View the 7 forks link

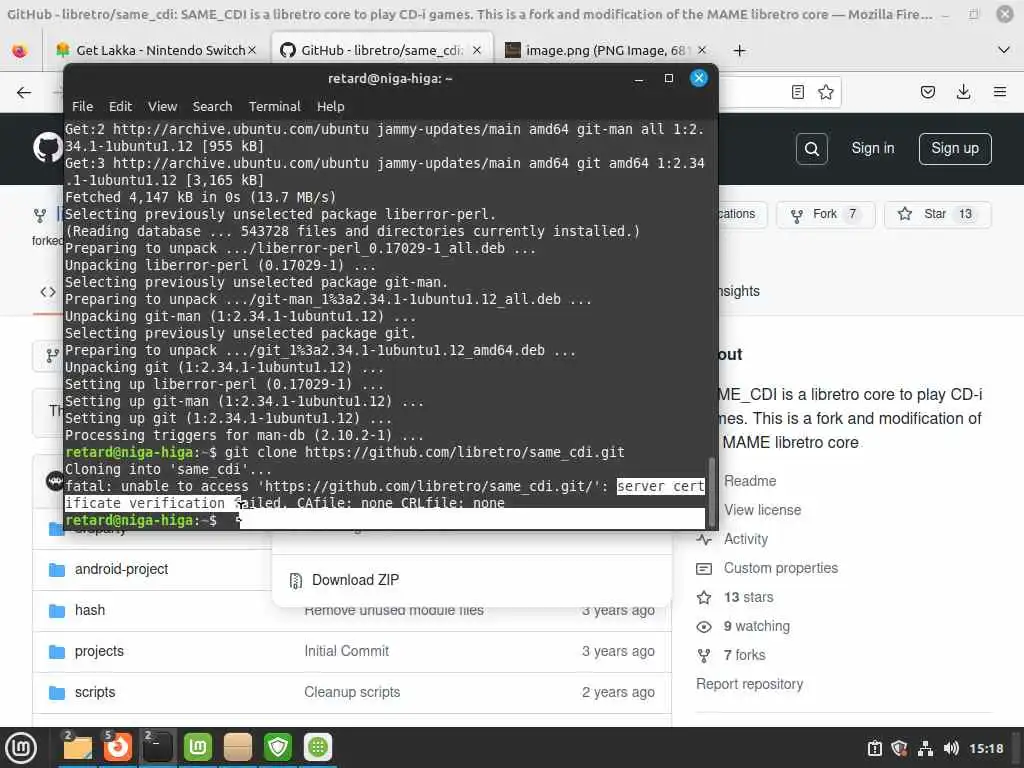click(x=744, y=655)
